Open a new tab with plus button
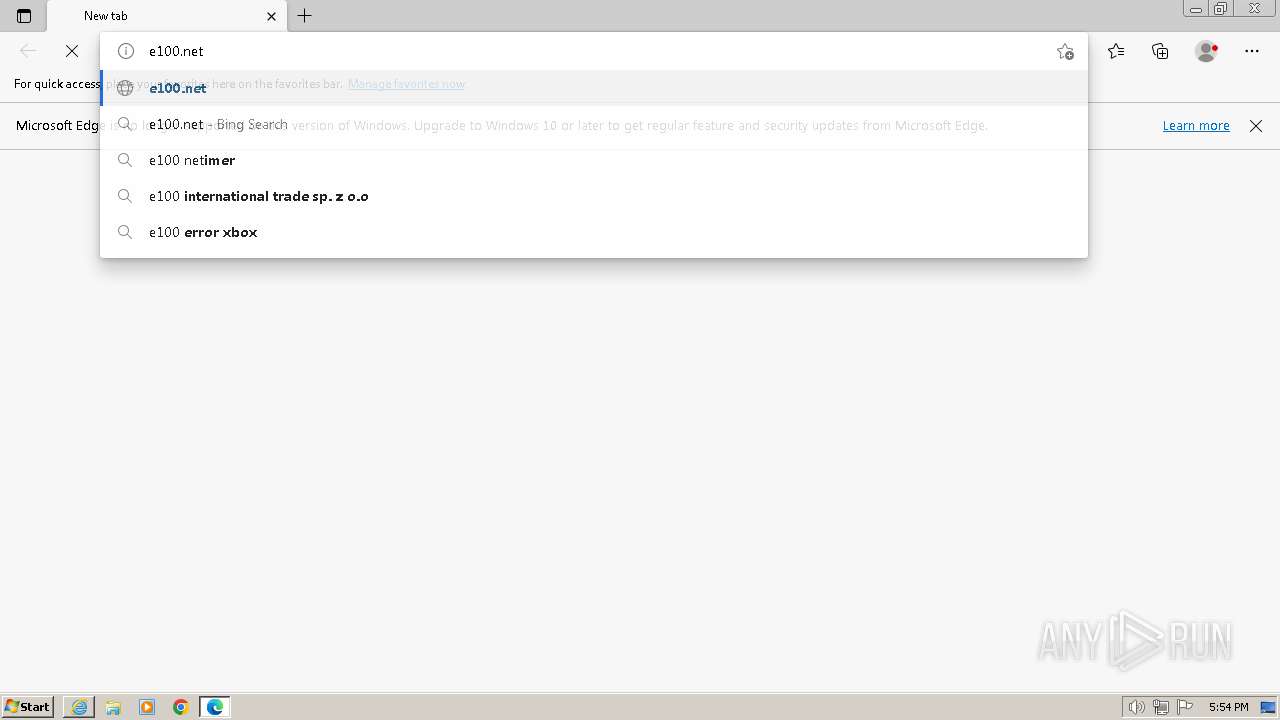 [305, 16]
